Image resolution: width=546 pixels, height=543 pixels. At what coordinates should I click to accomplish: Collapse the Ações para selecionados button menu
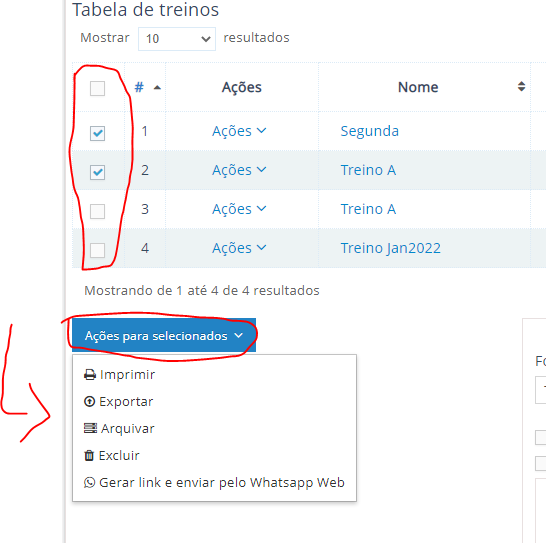point(164,335)
